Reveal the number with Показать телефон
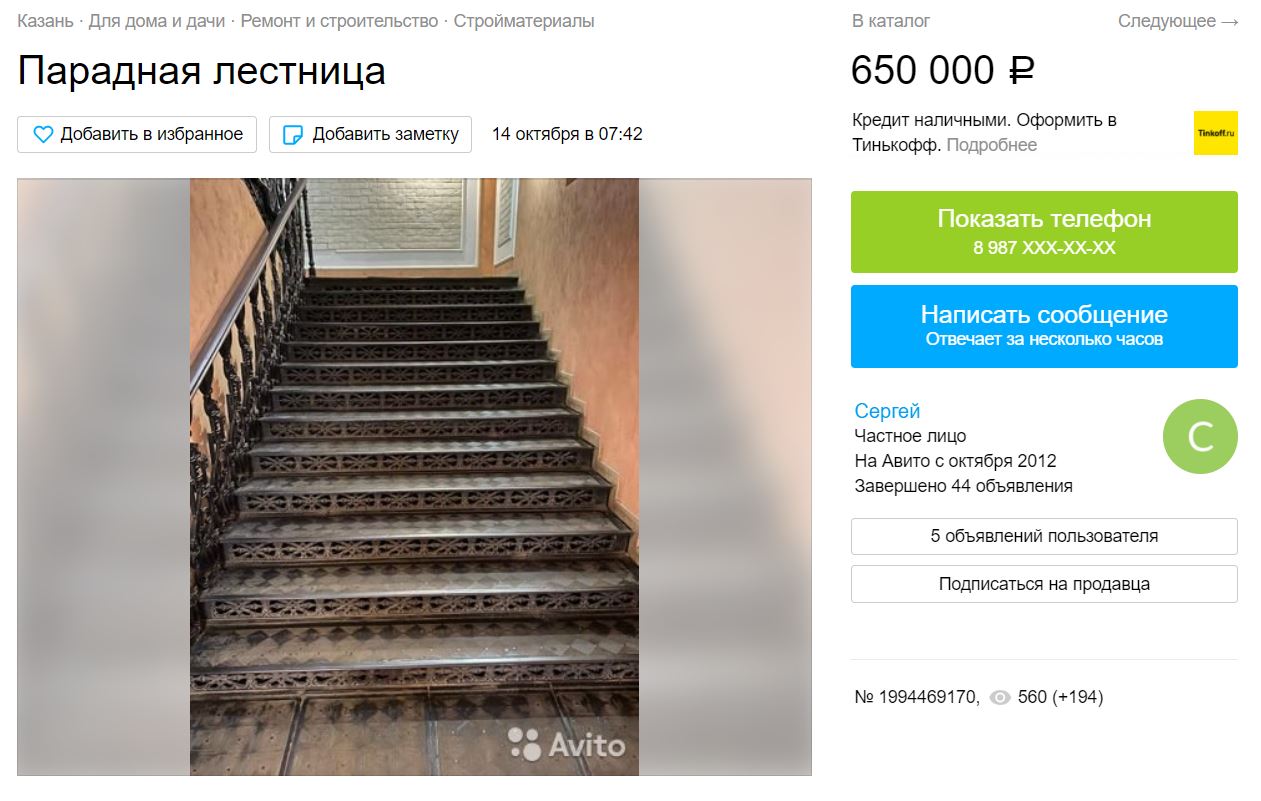 [x=1044, y=232]
